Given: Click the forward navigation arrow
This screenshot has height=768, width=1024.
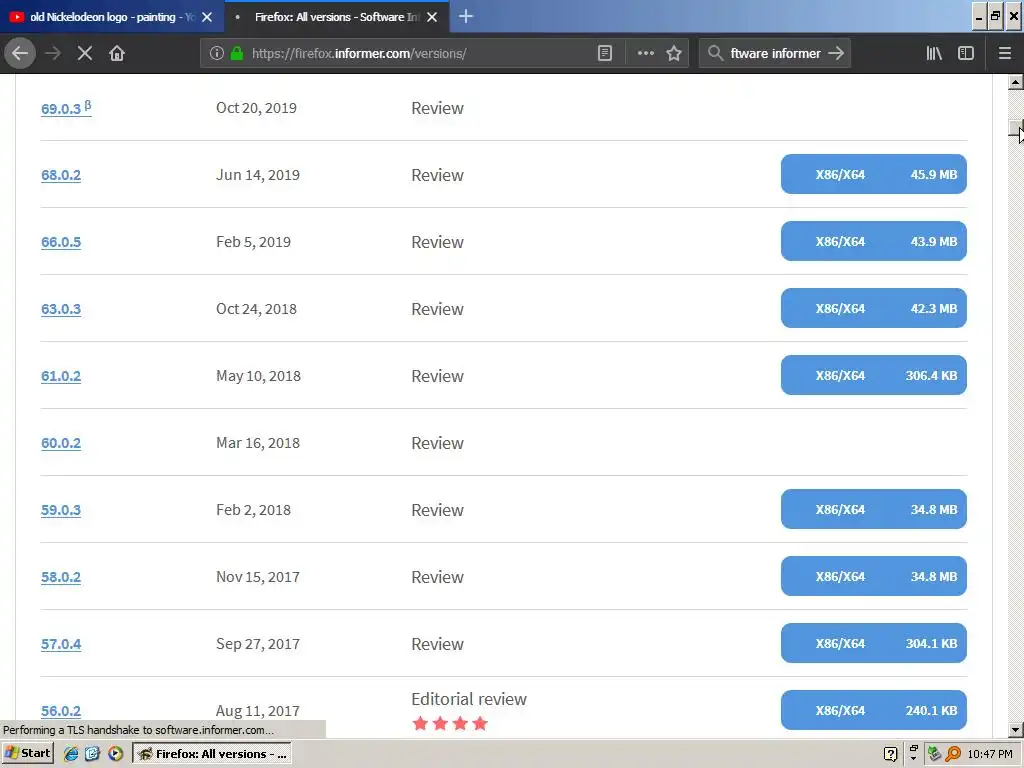Looking at the screenshot, I should [53, 54].
